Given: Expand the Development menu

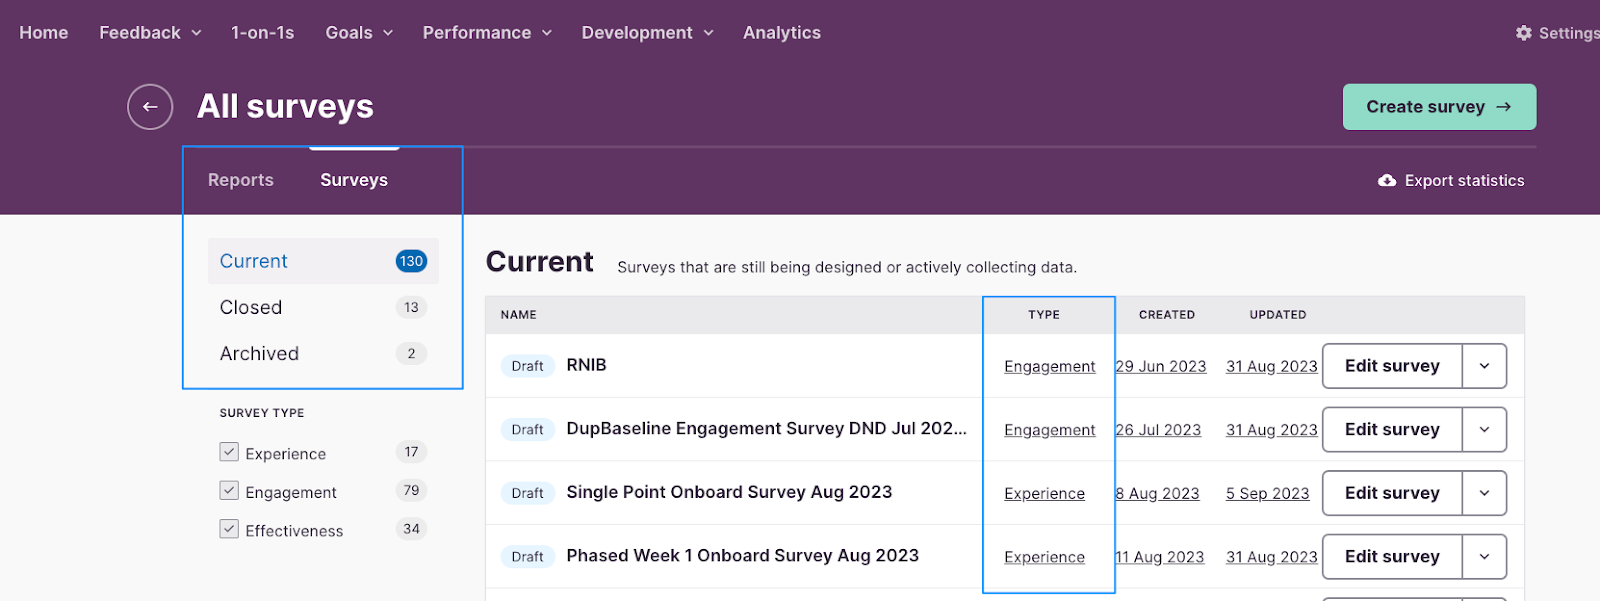Looking at the screenshot, I should 647,33.
